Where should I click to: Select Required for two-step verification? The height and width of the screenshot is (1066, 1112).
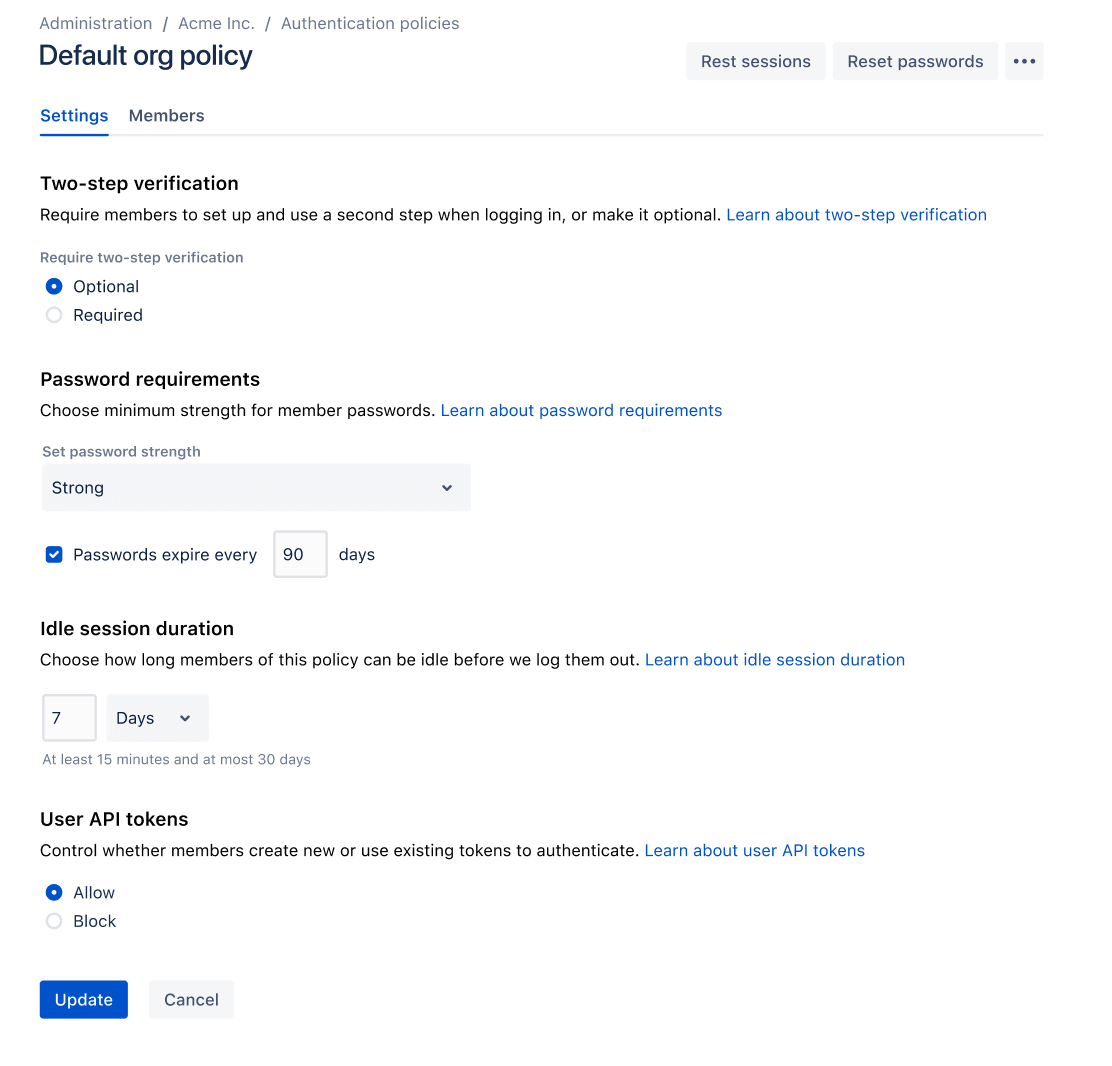(53, 314)
